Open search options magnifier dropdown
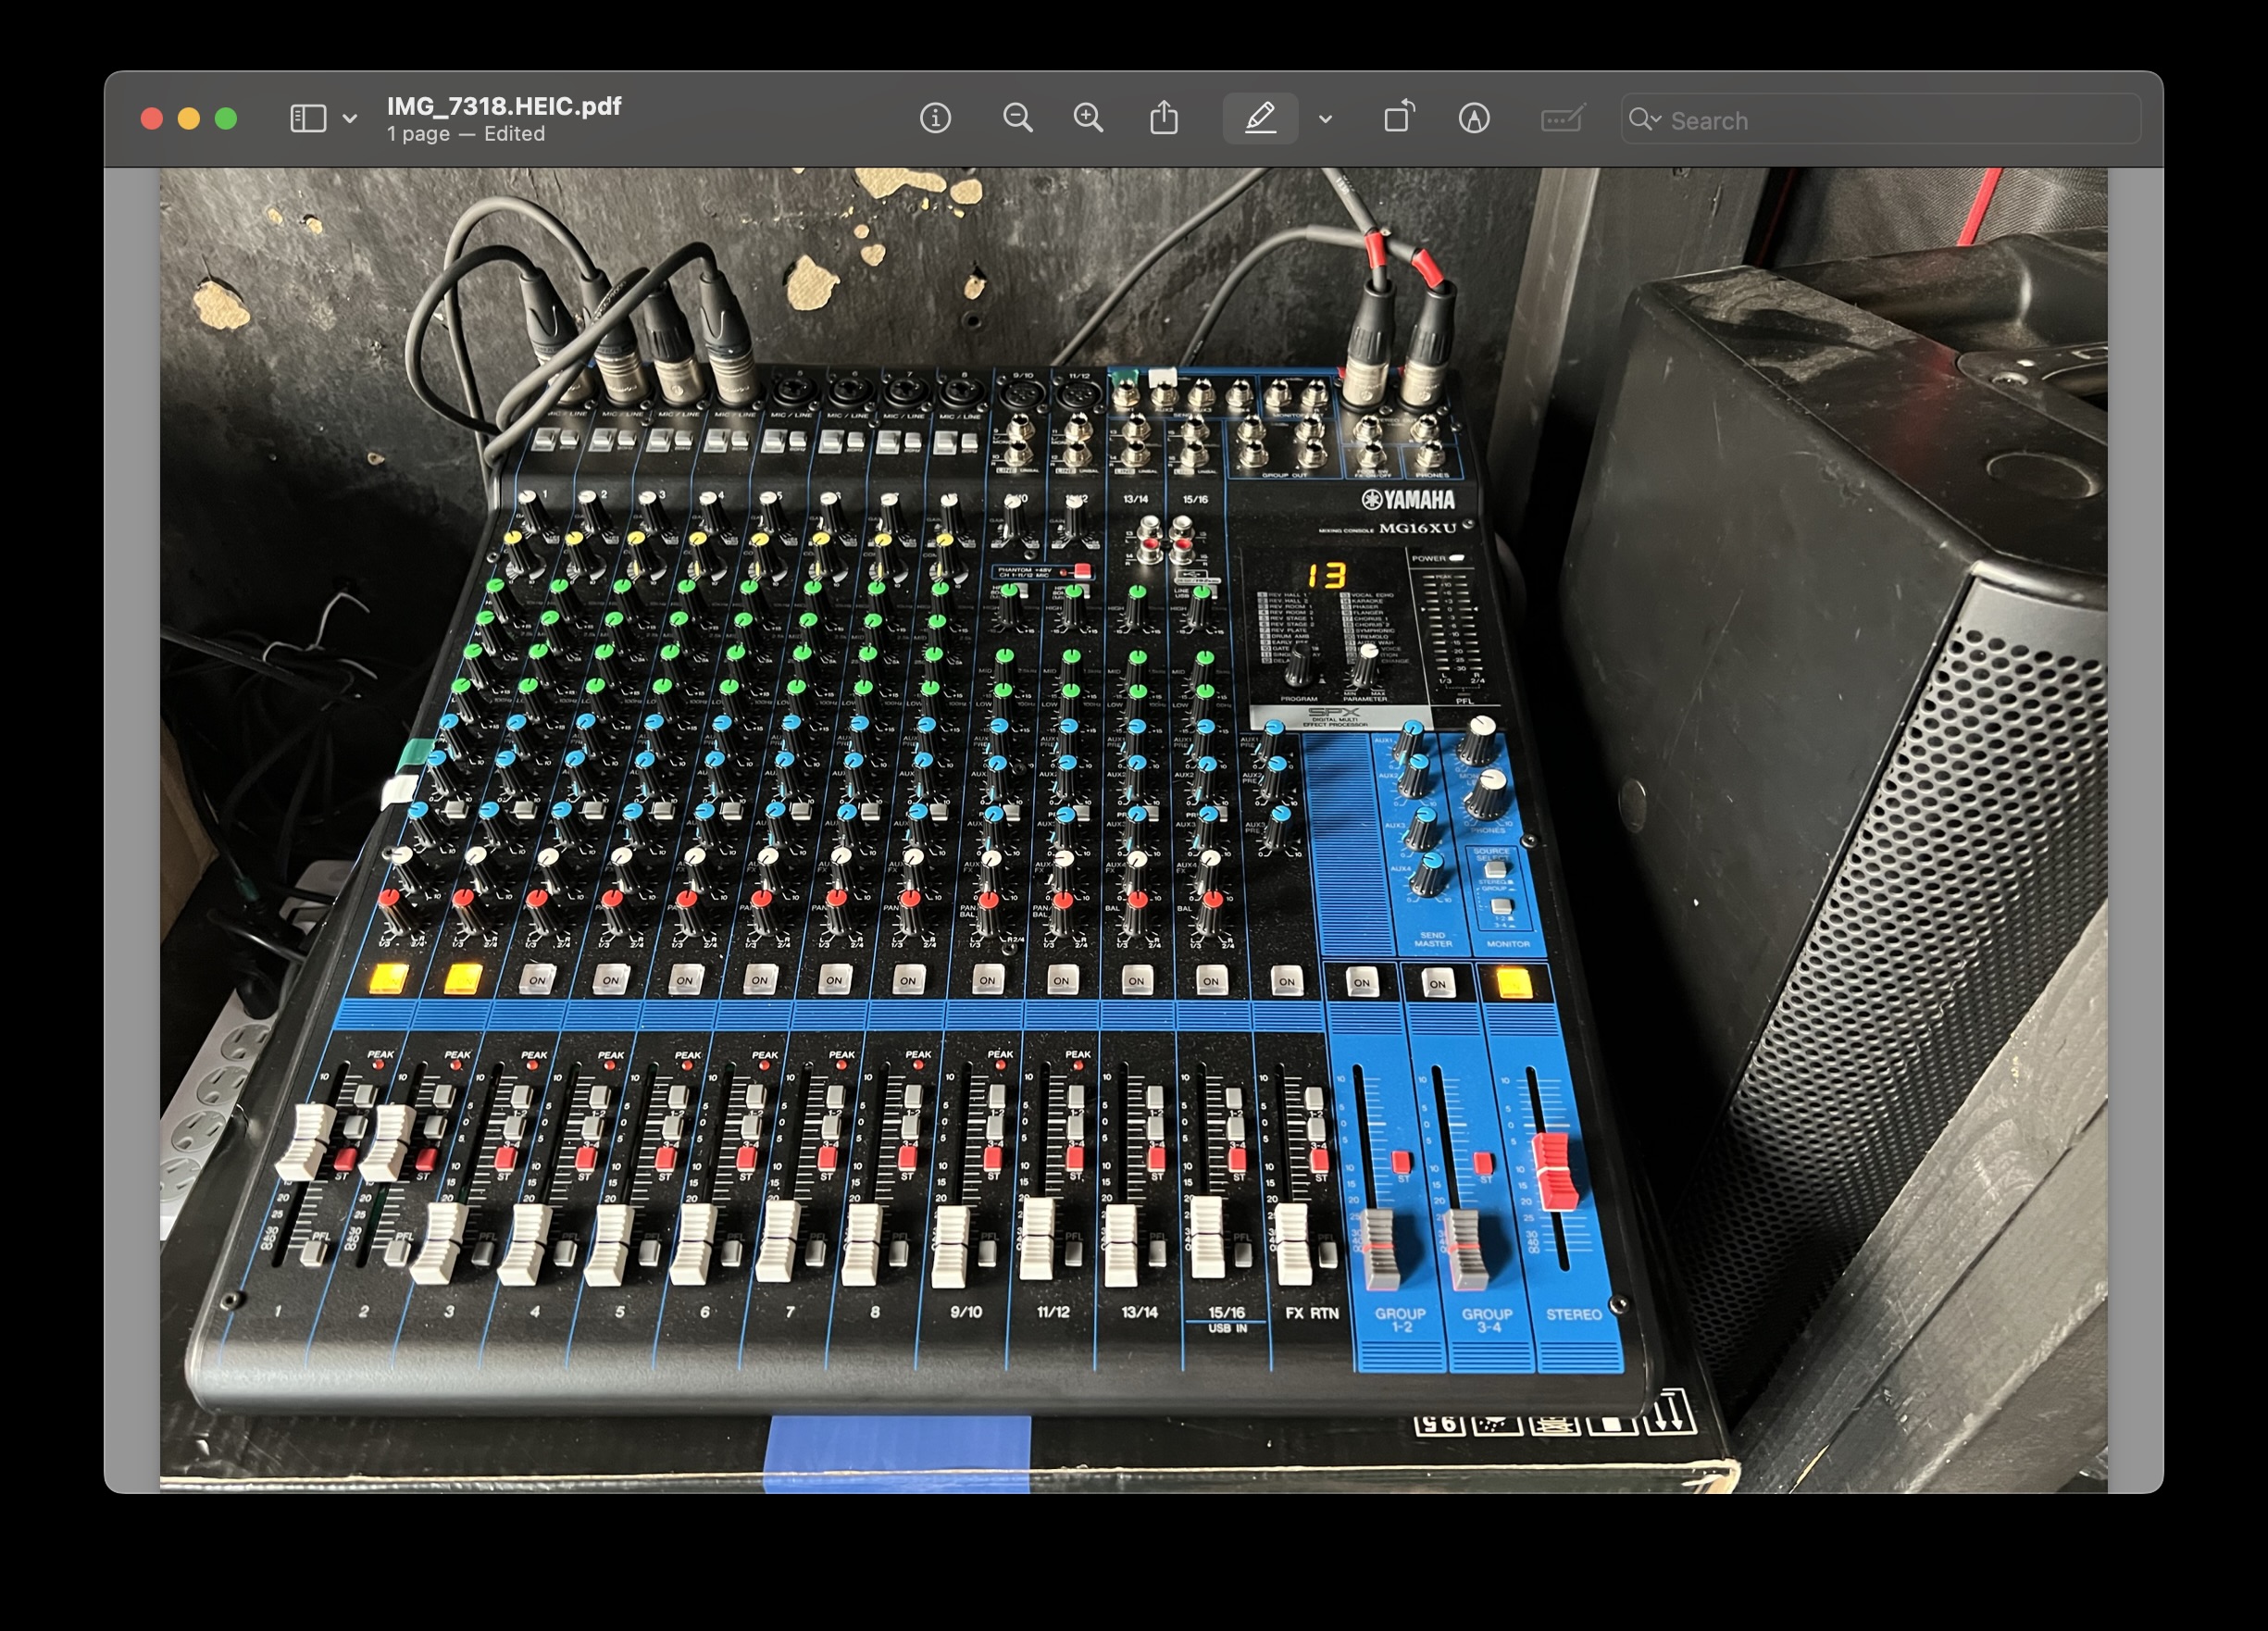This screenshot has height=1631, width=2268. click(1644, 120)
